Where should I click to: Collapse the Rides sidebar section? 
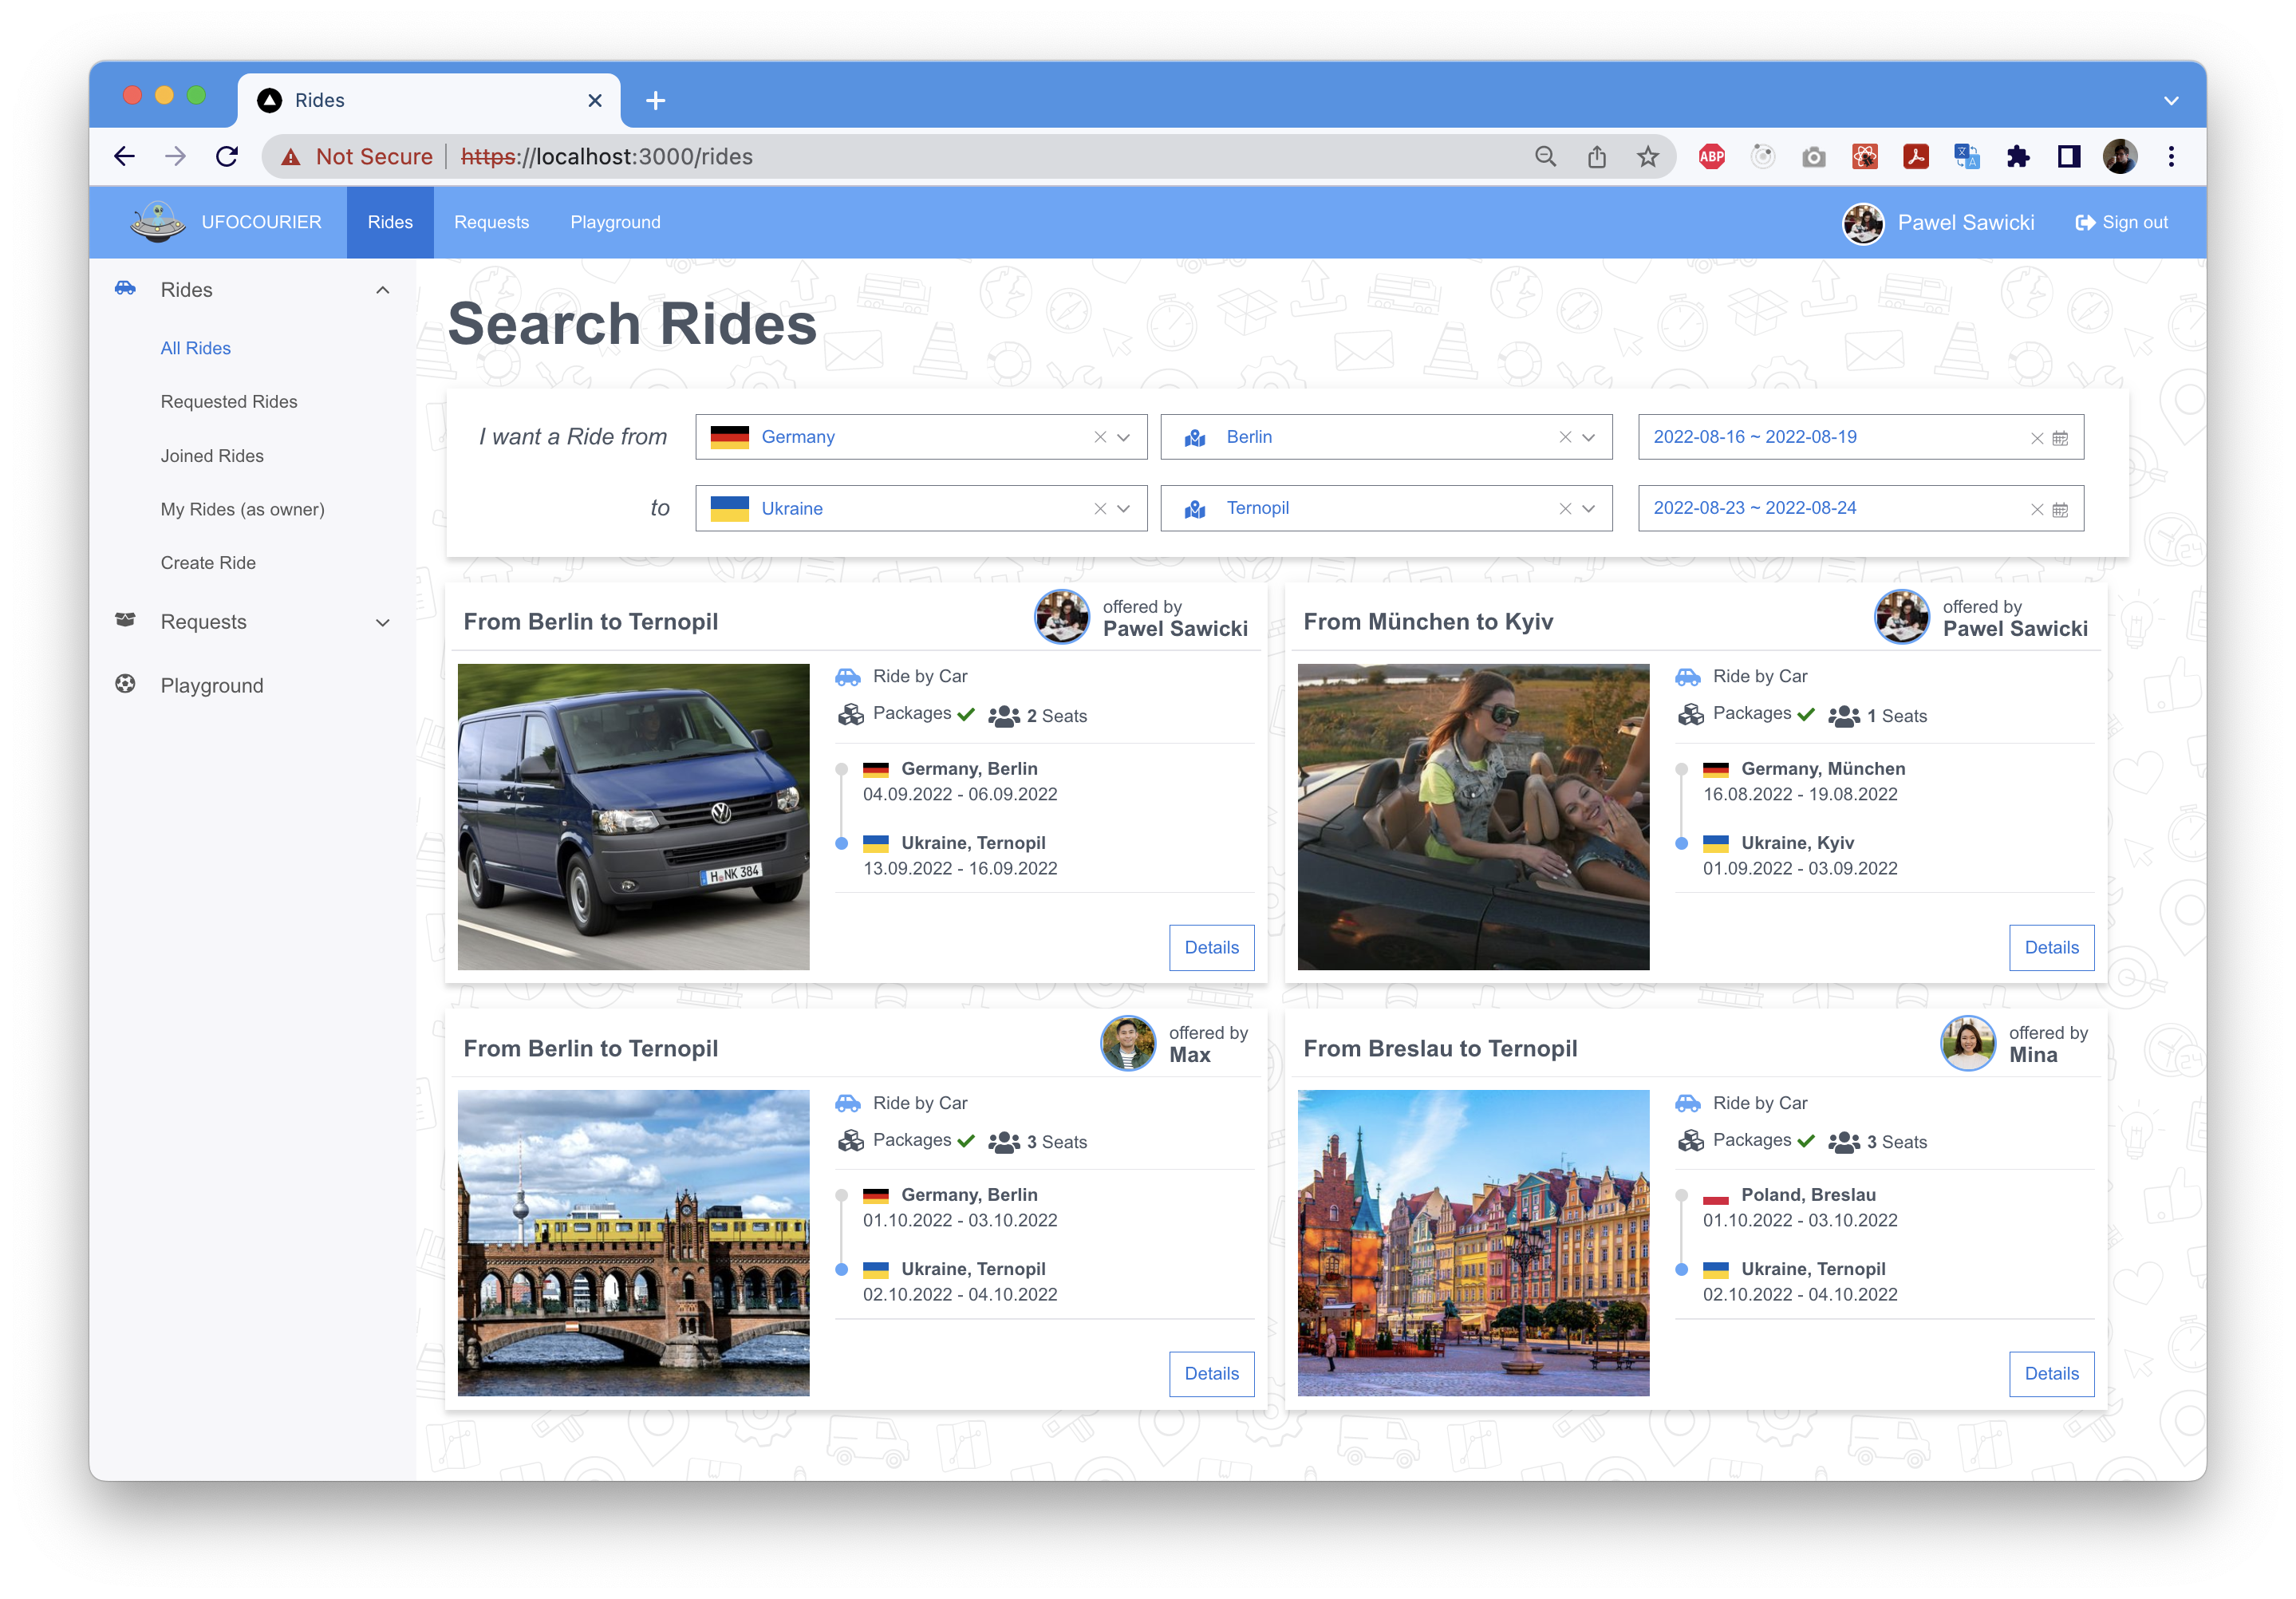pyautogui.click(x=382, y=290)
